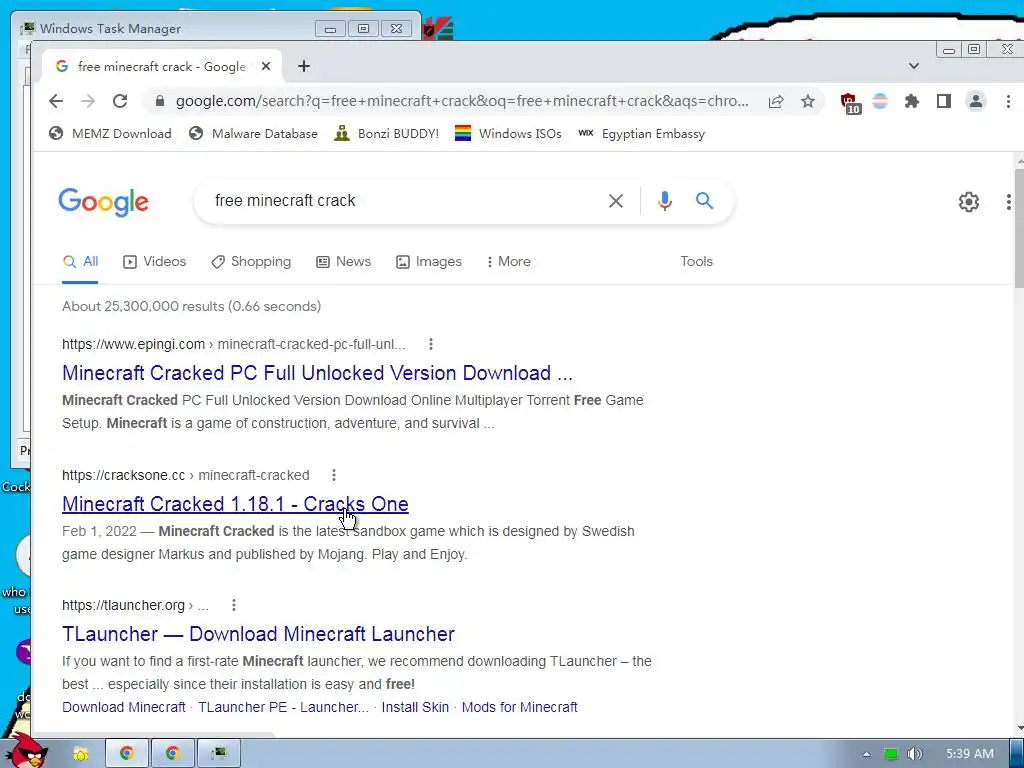The width and height of the screenshot is (1024, 768).
Task: Click the Google logo
Action: (x=103, y=202)
